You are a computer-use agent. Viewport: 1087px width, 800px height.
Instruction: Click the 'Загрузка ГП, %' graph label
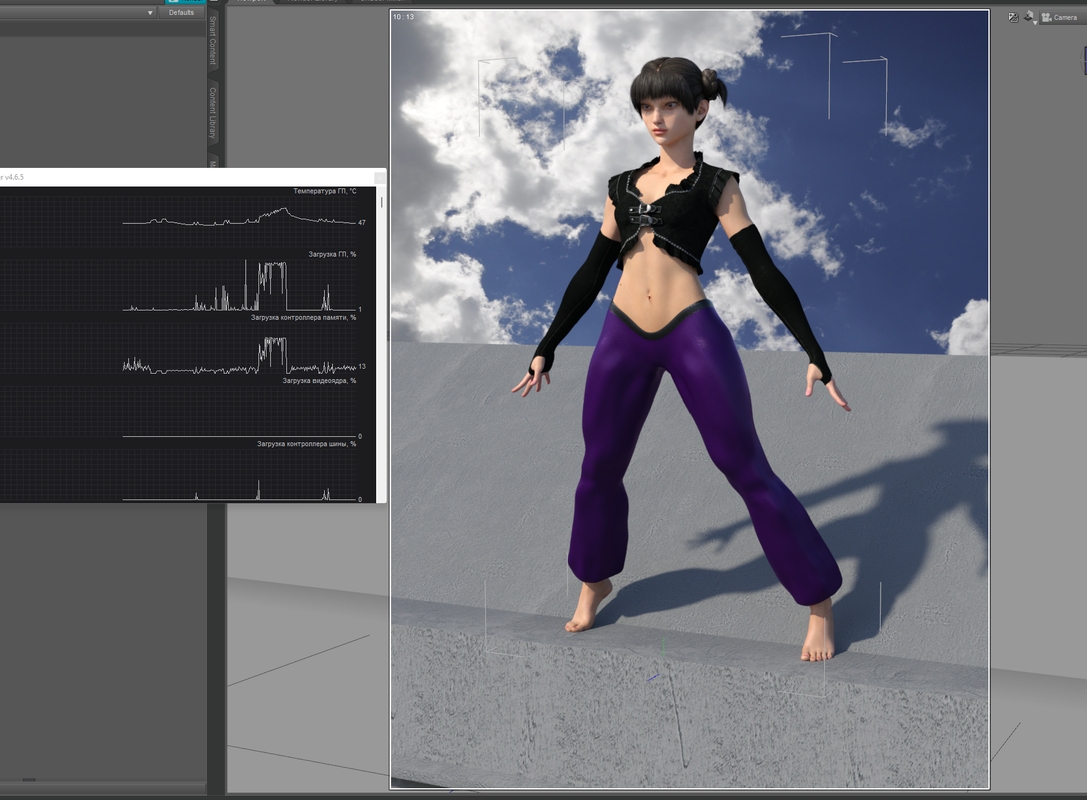coord(332,254)
